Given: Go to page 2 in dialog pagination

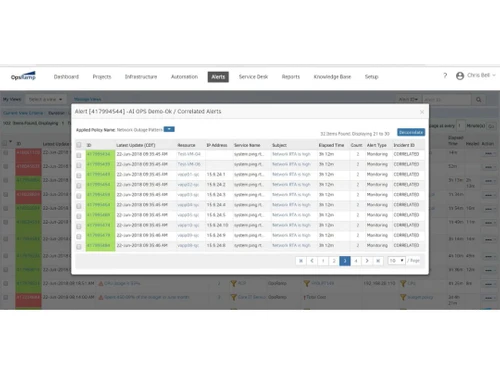Looking at the screenshot, I should (x=334, y=261).
